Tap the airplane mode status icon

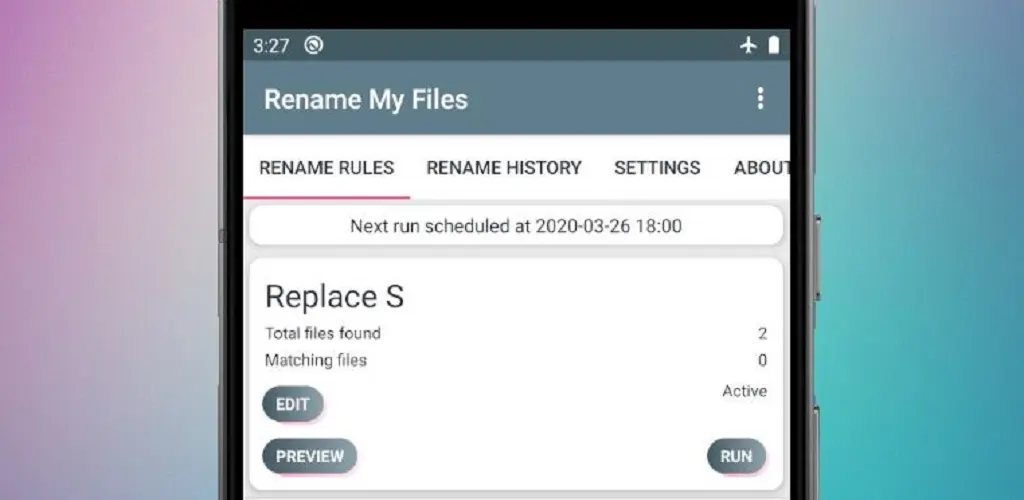748,45
